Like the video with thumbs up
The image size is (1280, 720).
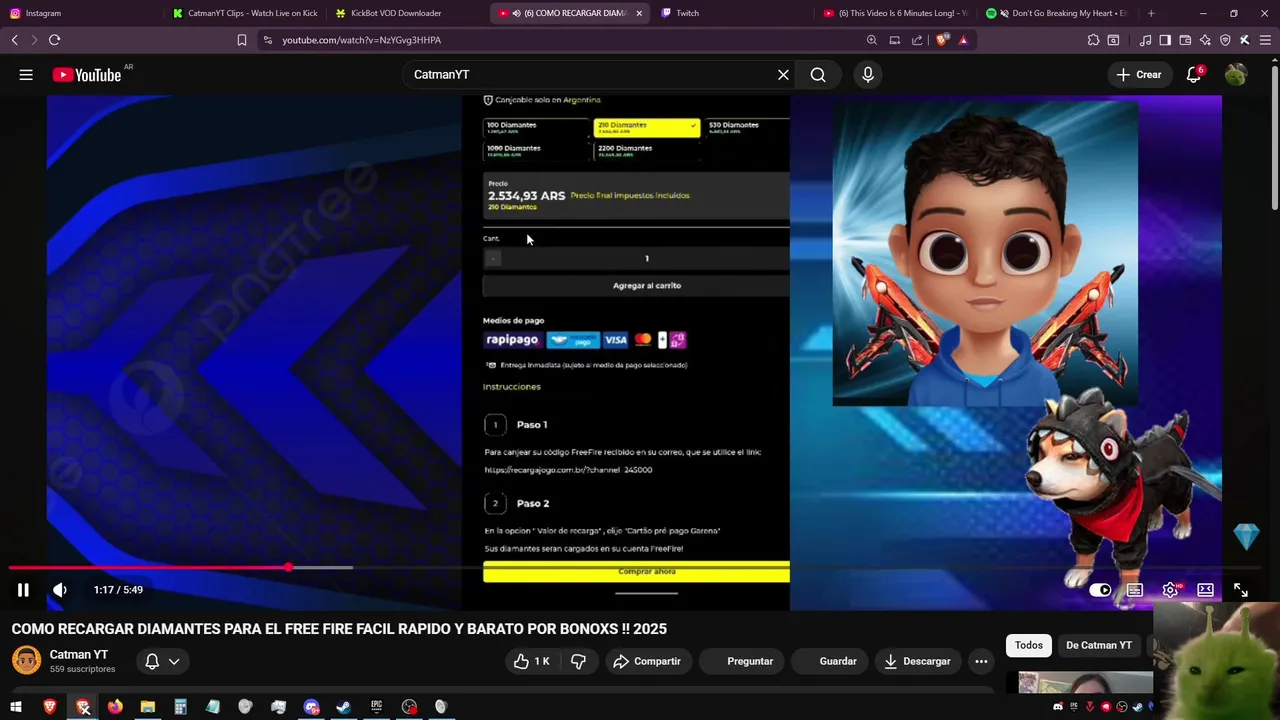[532, 661]
